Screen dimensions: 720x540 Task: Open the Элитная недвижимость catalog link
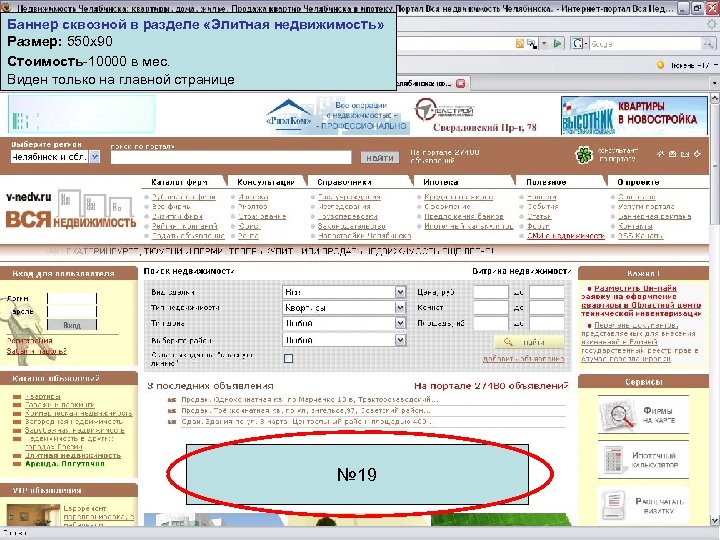point(73,456)
